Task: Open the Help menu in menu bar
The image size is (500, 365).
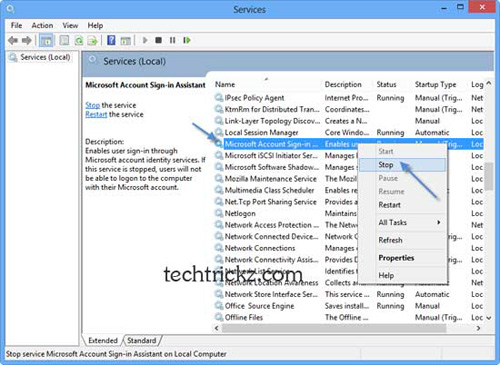Action: [95, 25]
